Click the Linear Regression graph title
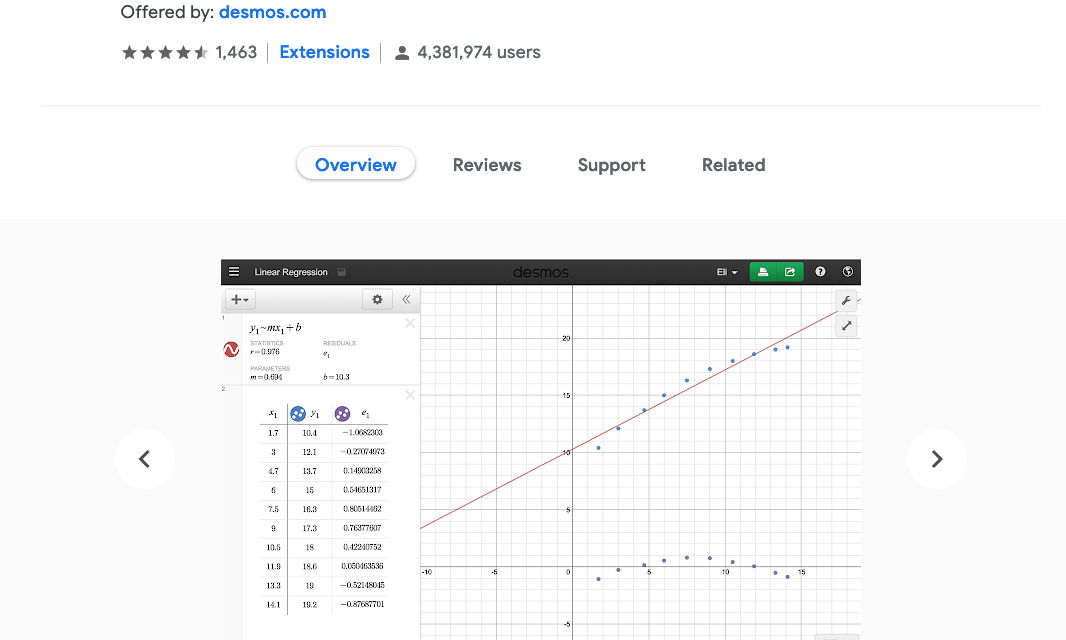Viewport: 1066px width, 640px height. point(291,272)
